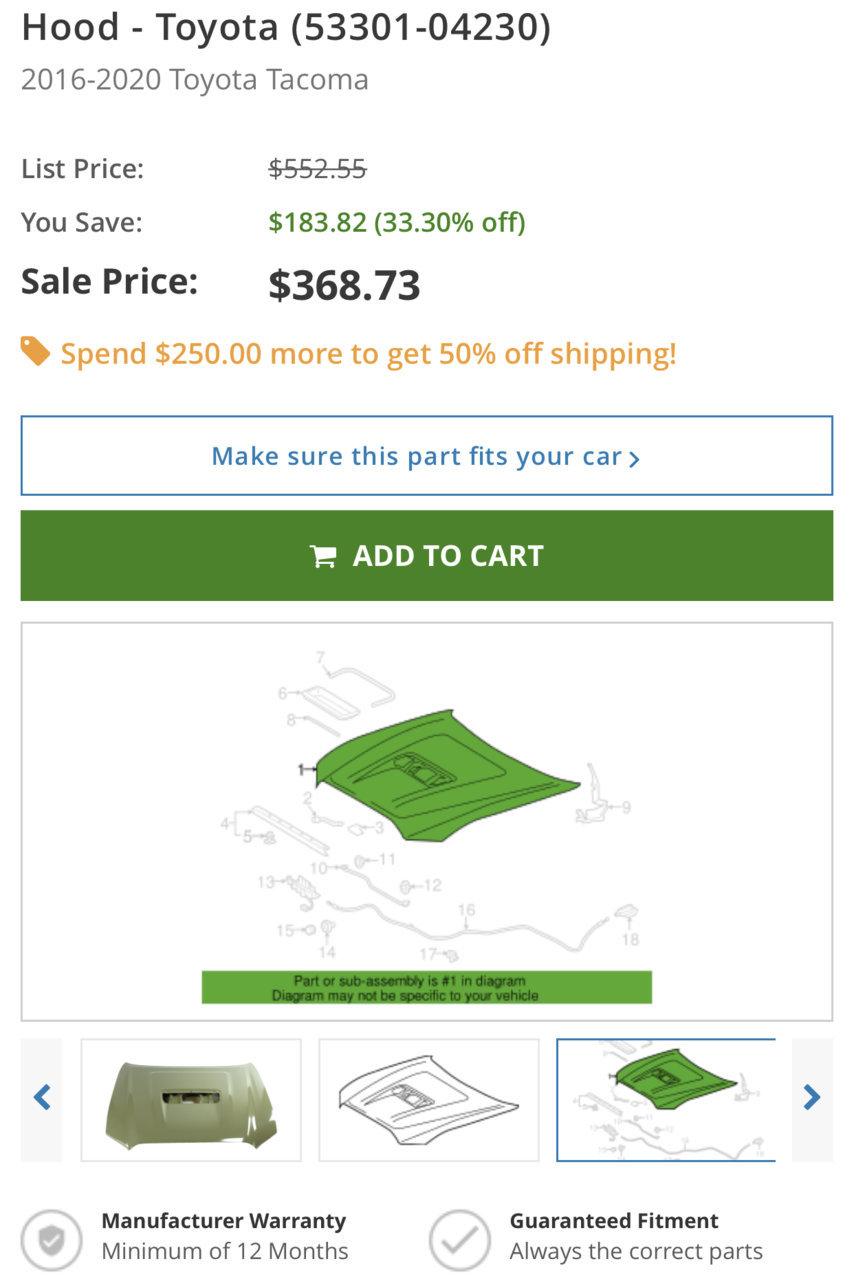Show previous thumbnails with left arrow

click(41, 1099)
